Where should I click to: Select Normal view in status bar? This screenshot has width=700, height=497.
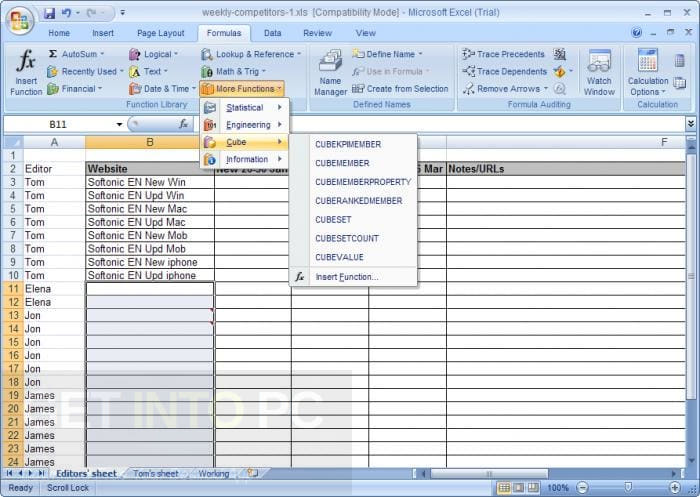coord(504,488)
